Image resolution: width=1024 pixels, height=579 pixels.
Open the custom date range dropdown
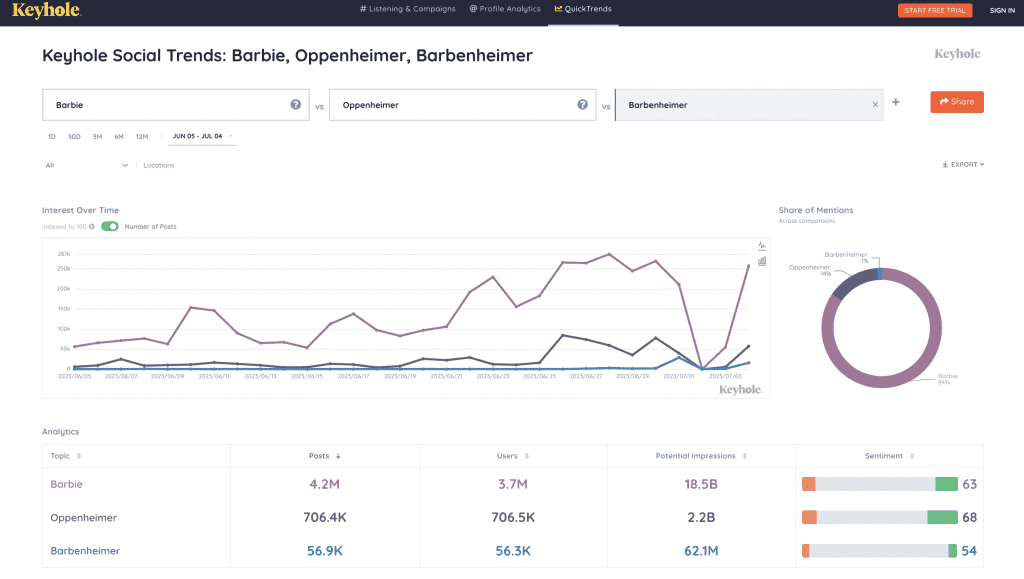point(202,136)
